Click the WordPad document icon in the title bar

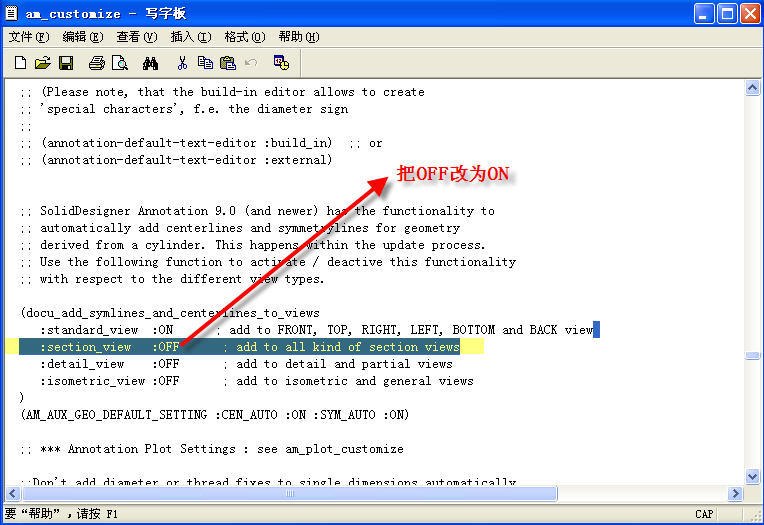point(11,13)
